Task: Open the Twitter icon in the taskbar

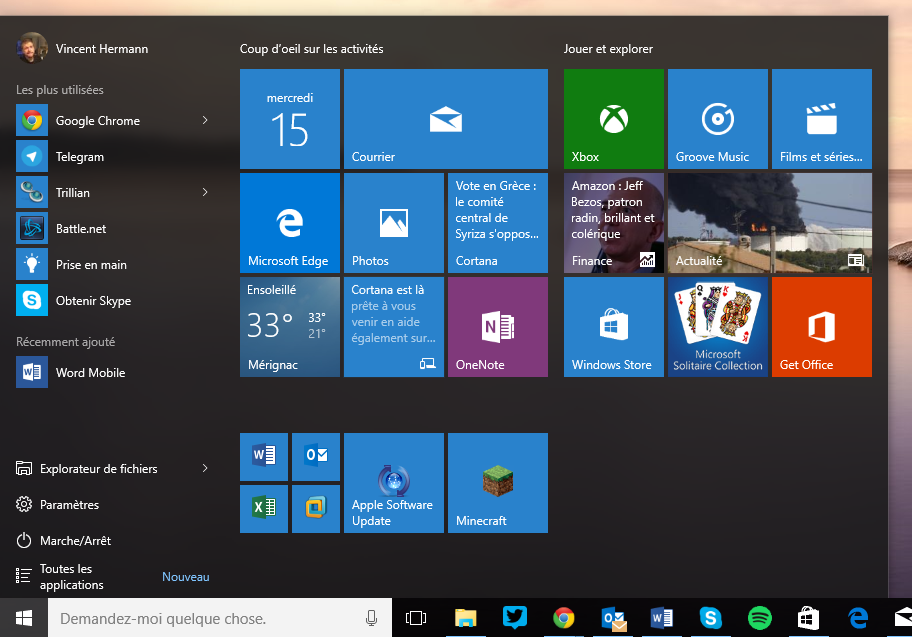Action: point(515,617)
